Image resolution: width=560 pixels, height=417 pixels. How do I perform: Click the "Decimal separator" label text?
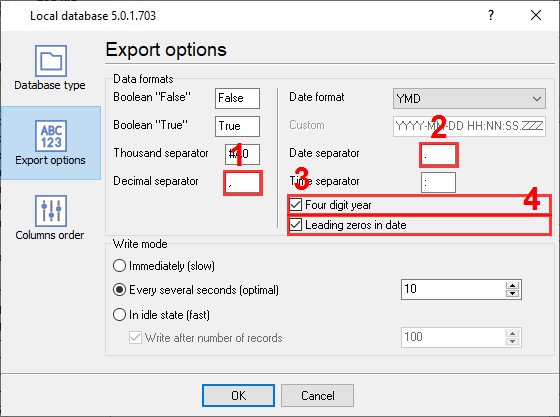pyautogui.click(x=156, y=181)
